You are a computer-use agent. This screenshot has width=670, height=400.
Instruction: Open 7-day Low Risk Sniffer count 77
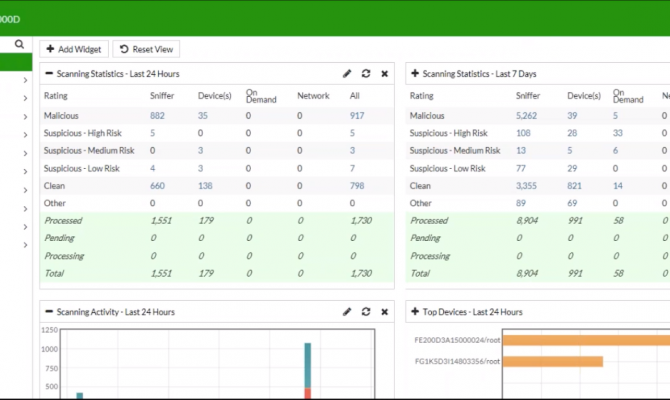point(521,168)
